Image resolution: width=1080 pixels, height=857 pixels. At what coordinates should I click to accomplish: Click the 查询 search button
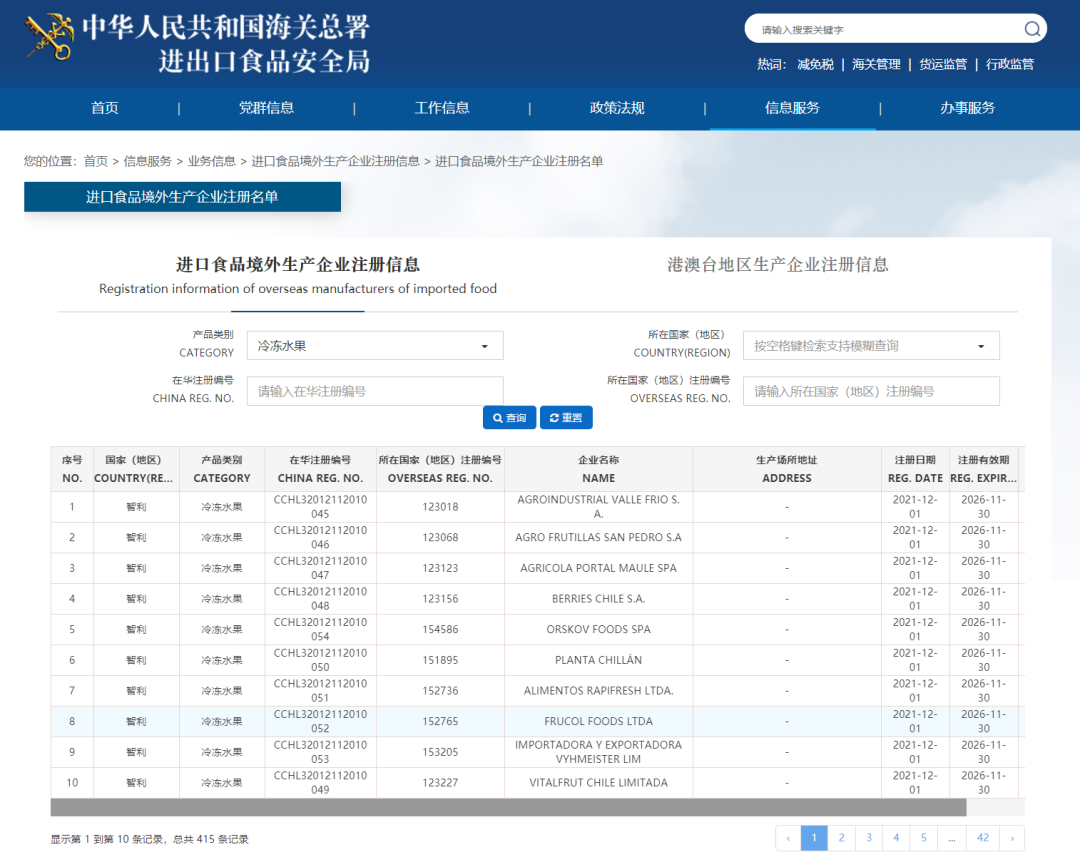tap(509, 418)
